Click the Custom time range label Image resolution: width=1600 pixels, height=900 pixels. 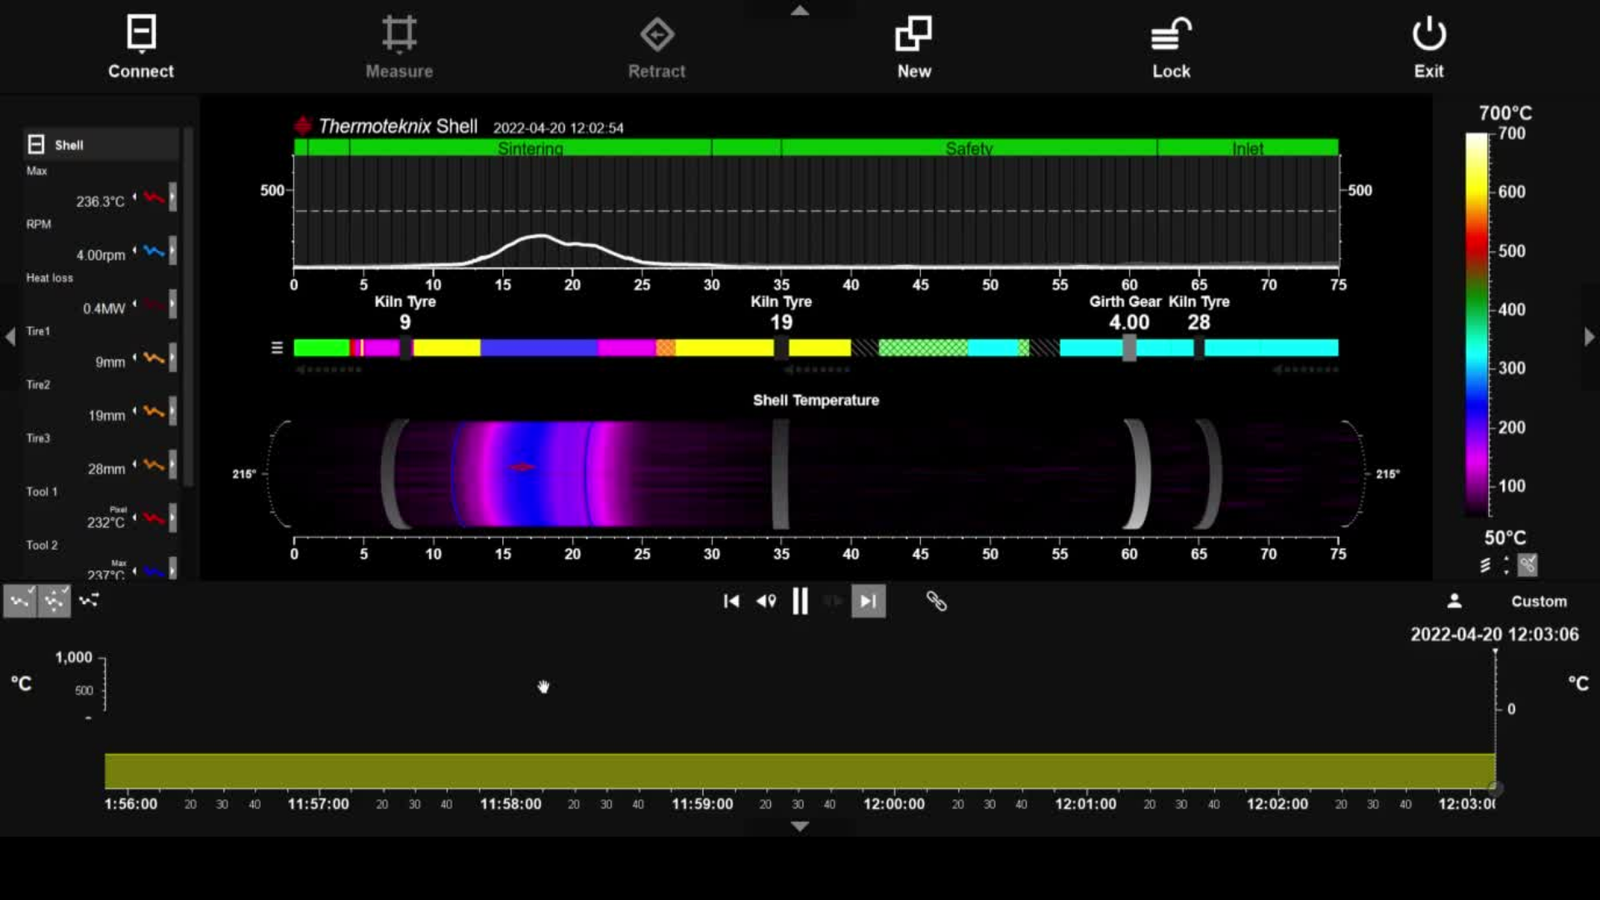(x=1538, y=601)
